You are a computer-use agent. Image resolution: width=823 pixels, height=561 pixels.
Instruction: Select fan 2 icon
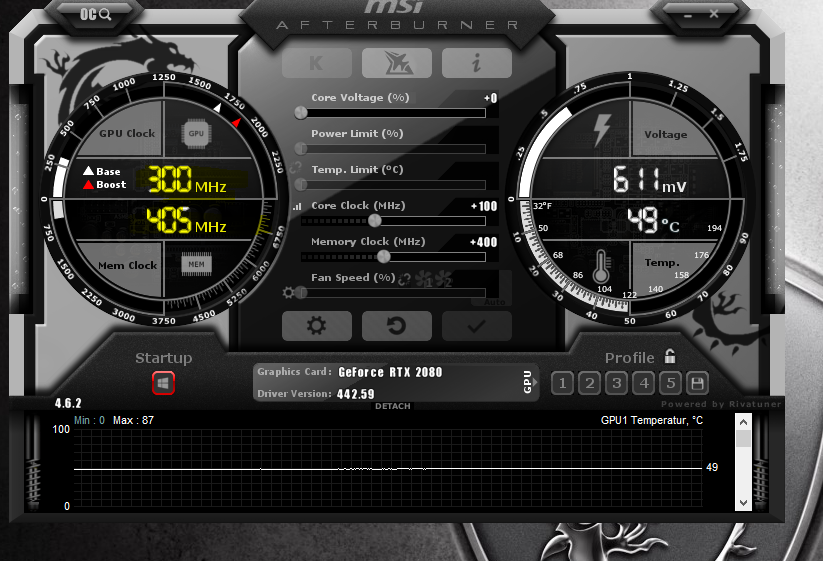(443, 279)
